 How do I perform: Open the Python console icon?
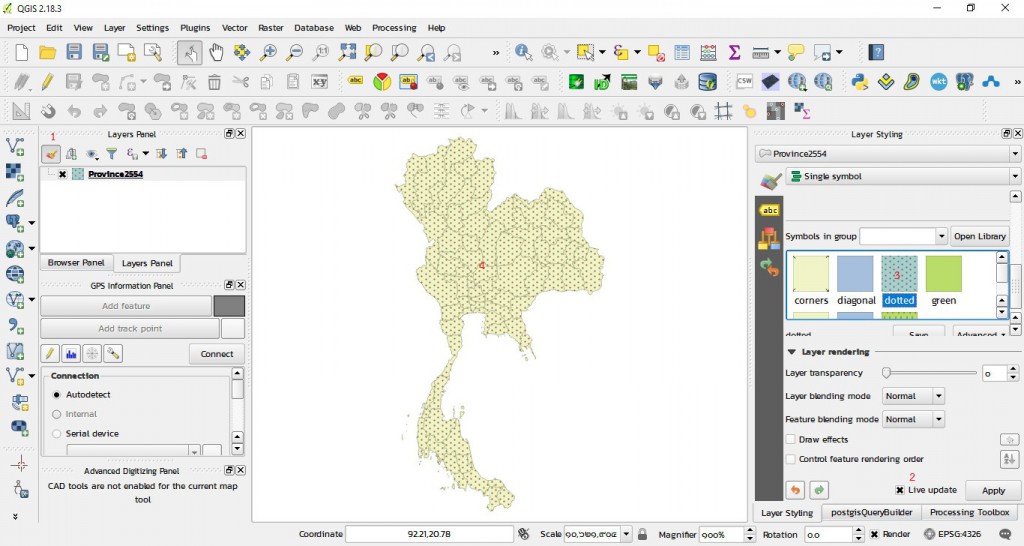click(x=858, y=82)
